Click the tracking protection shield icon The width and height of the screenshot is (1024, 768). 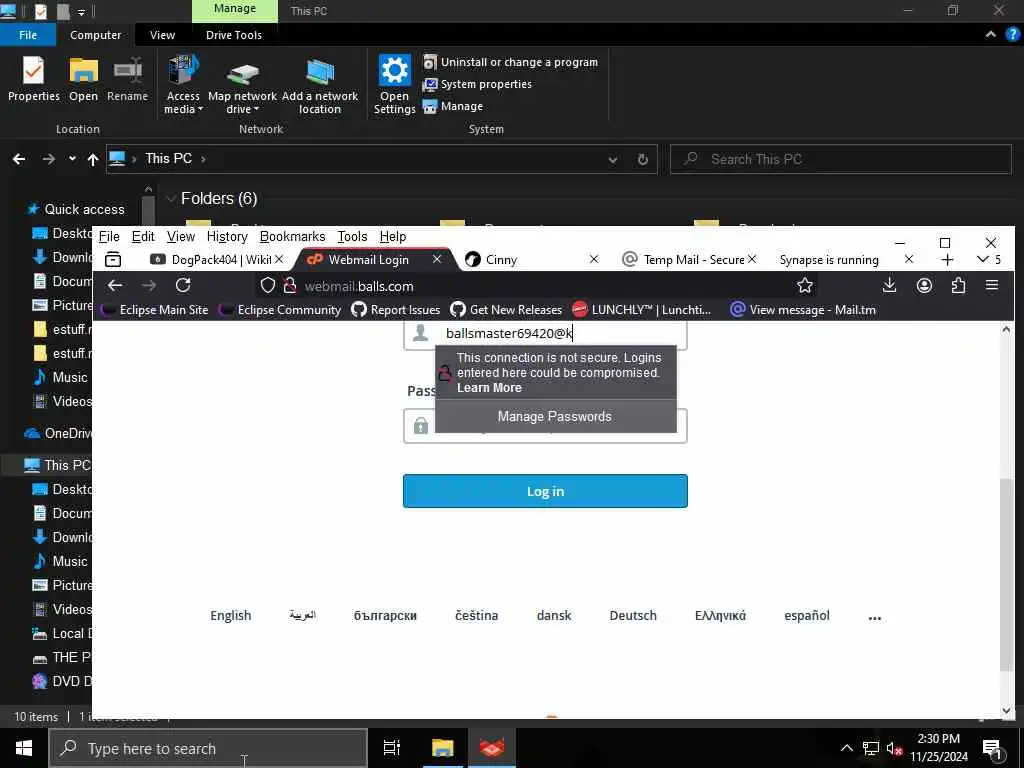coord(268,285)
